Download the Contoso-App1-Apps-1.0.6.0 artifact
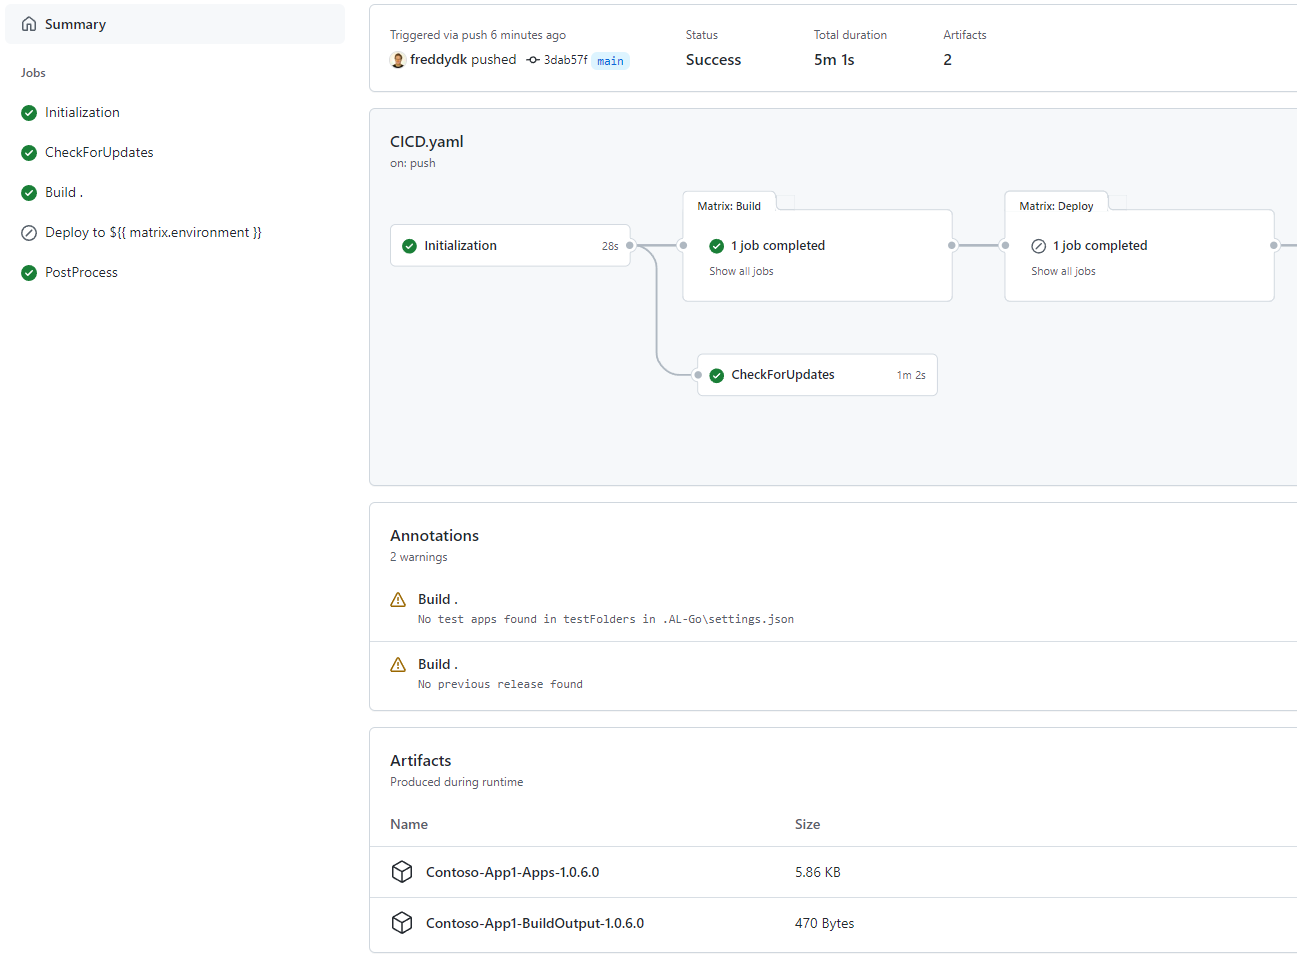The image size is (1297, 971). coord(512,871)
